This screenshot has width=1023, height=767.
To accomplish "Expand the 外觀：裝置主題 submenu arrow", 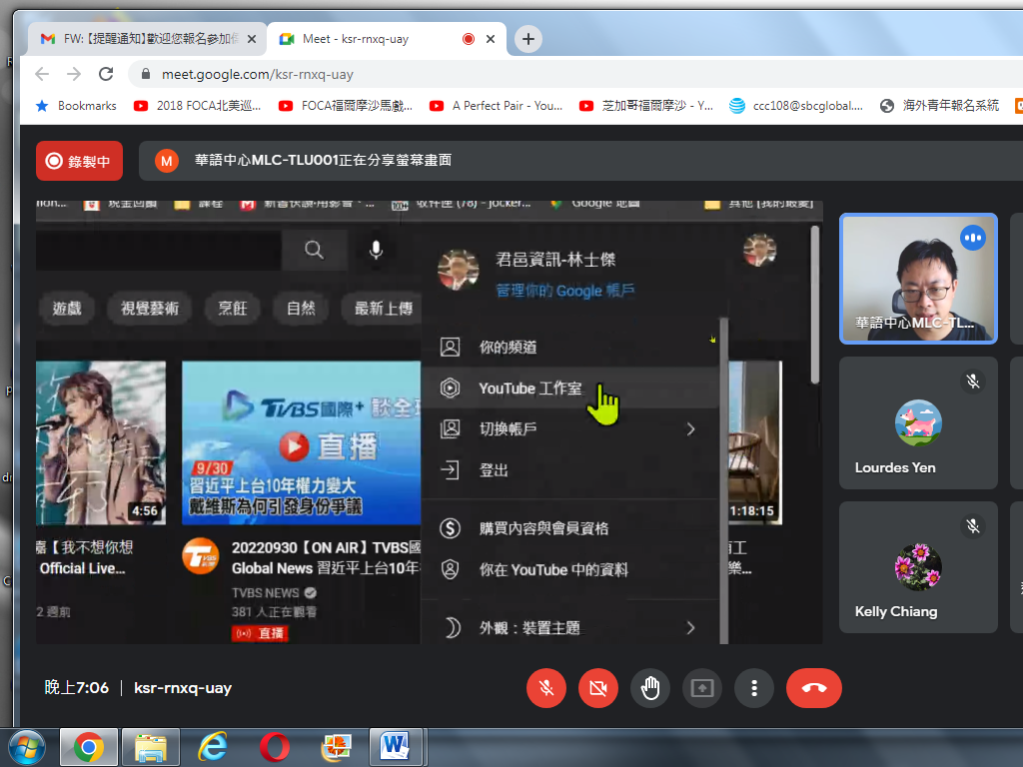I will (690, 628).
